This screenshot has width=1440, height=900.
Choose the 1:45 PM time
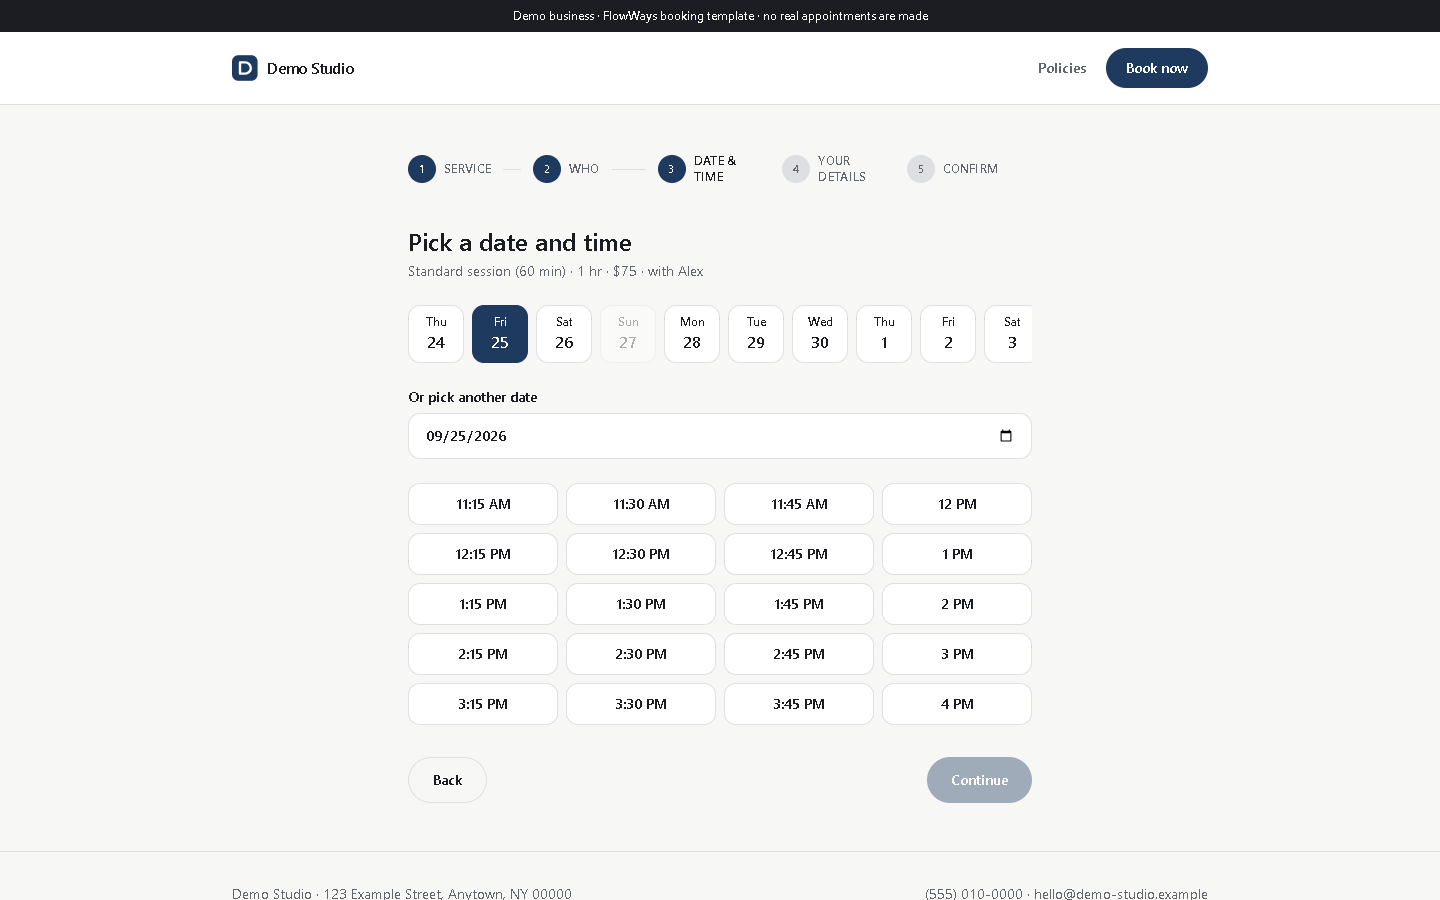click(x=799, y=604)
